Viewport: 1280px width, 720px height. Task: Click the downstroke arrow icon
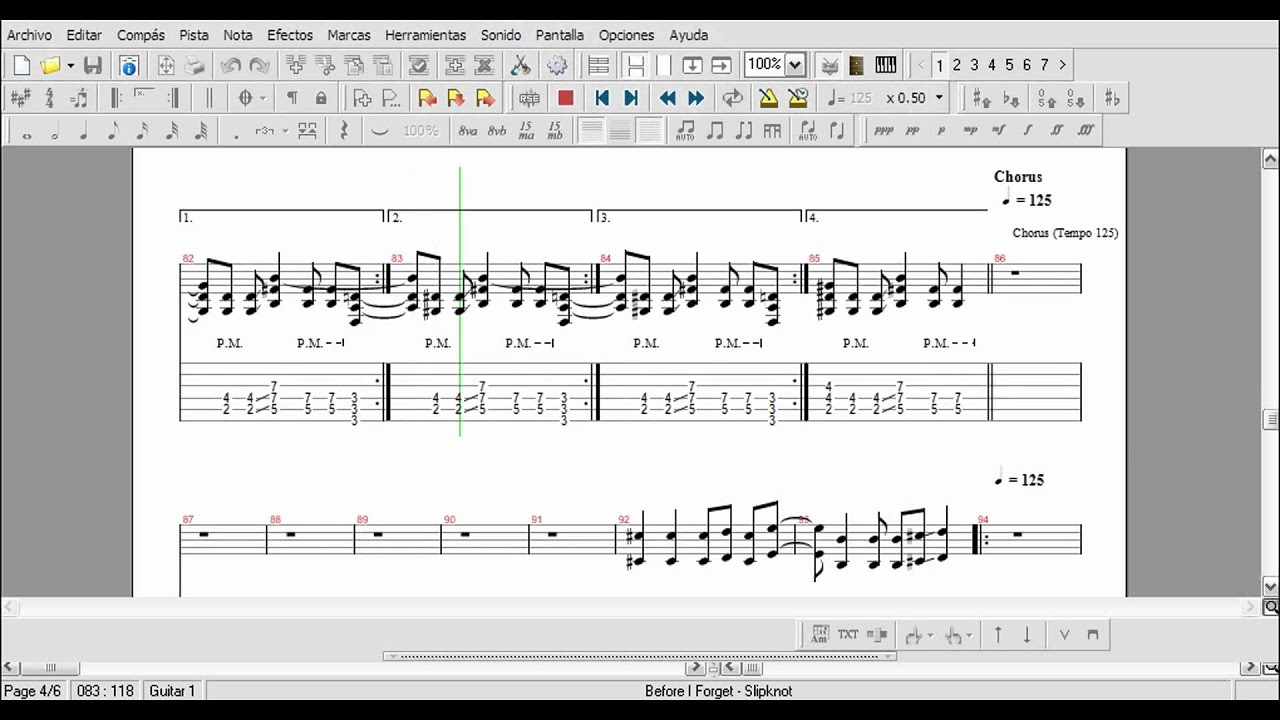pos(1027,634)
